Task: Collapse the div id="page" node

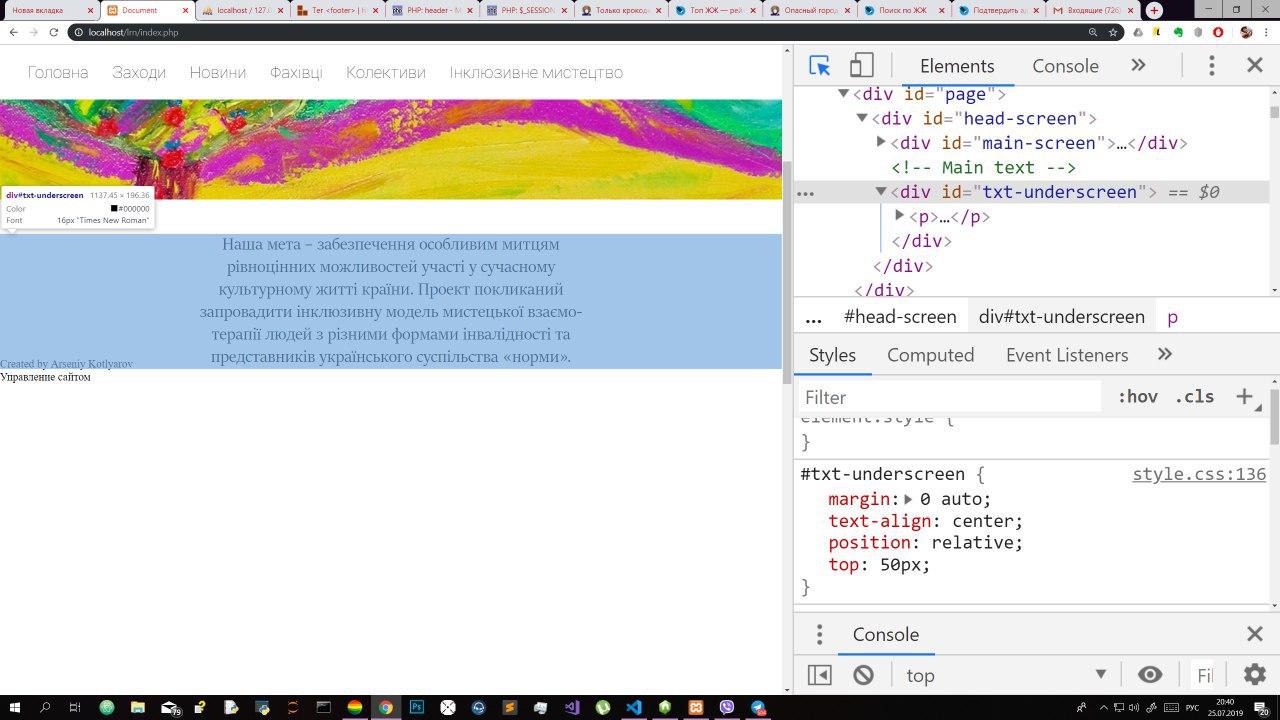Action: (844, 94)
